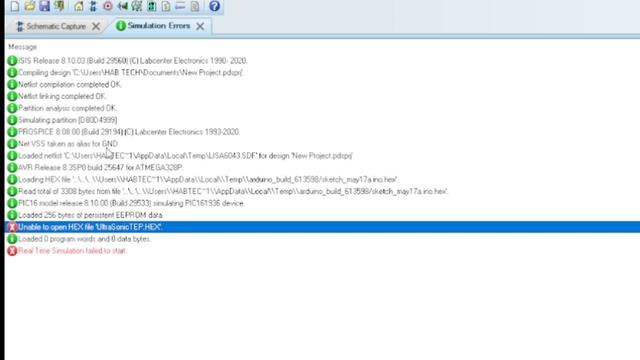Select AVR Release ATMEGA328P message row
Viewport: 640px width, 360px height.
[x=95, y=167]
